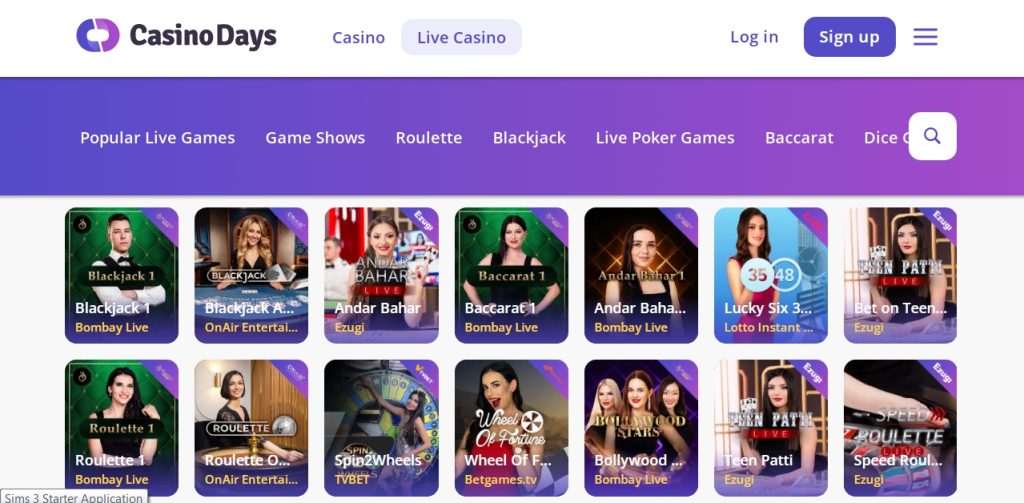
Task: Open the Spin2Wheels TVBET game tile
Action: (381, 428)
